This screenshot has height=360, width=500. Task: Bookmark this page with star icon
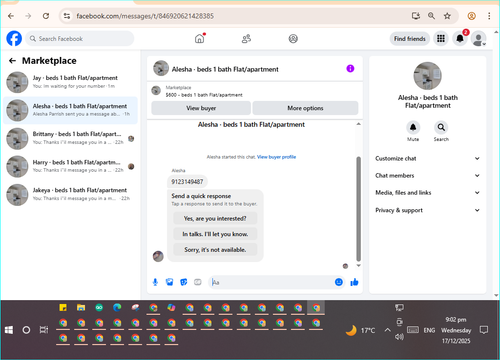447,16
